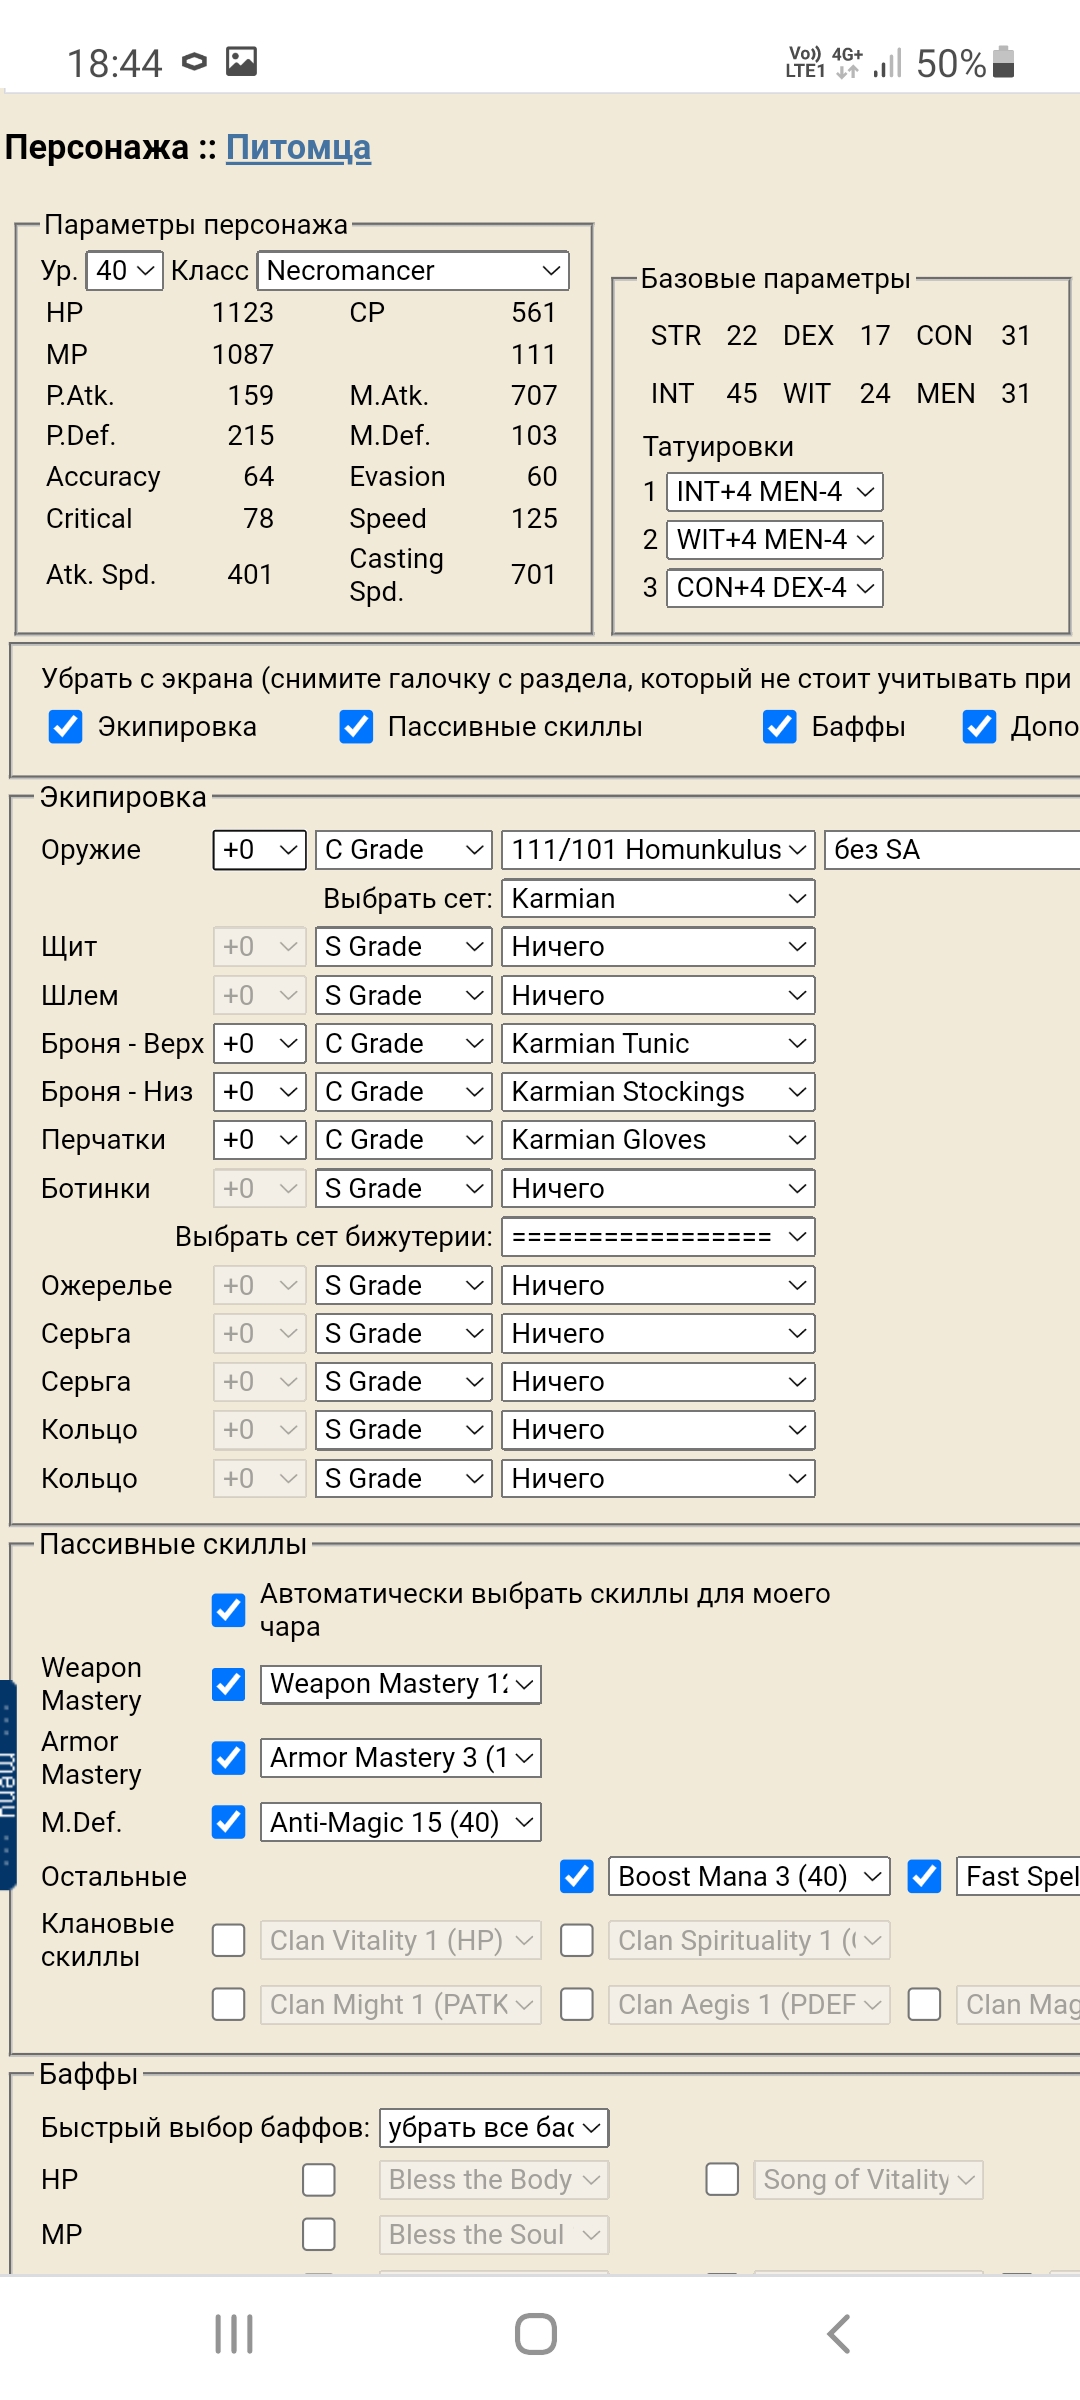The image size is (1080, 2400).
Task: Open necklace Ничего item dropdown
Action: 658,1286
